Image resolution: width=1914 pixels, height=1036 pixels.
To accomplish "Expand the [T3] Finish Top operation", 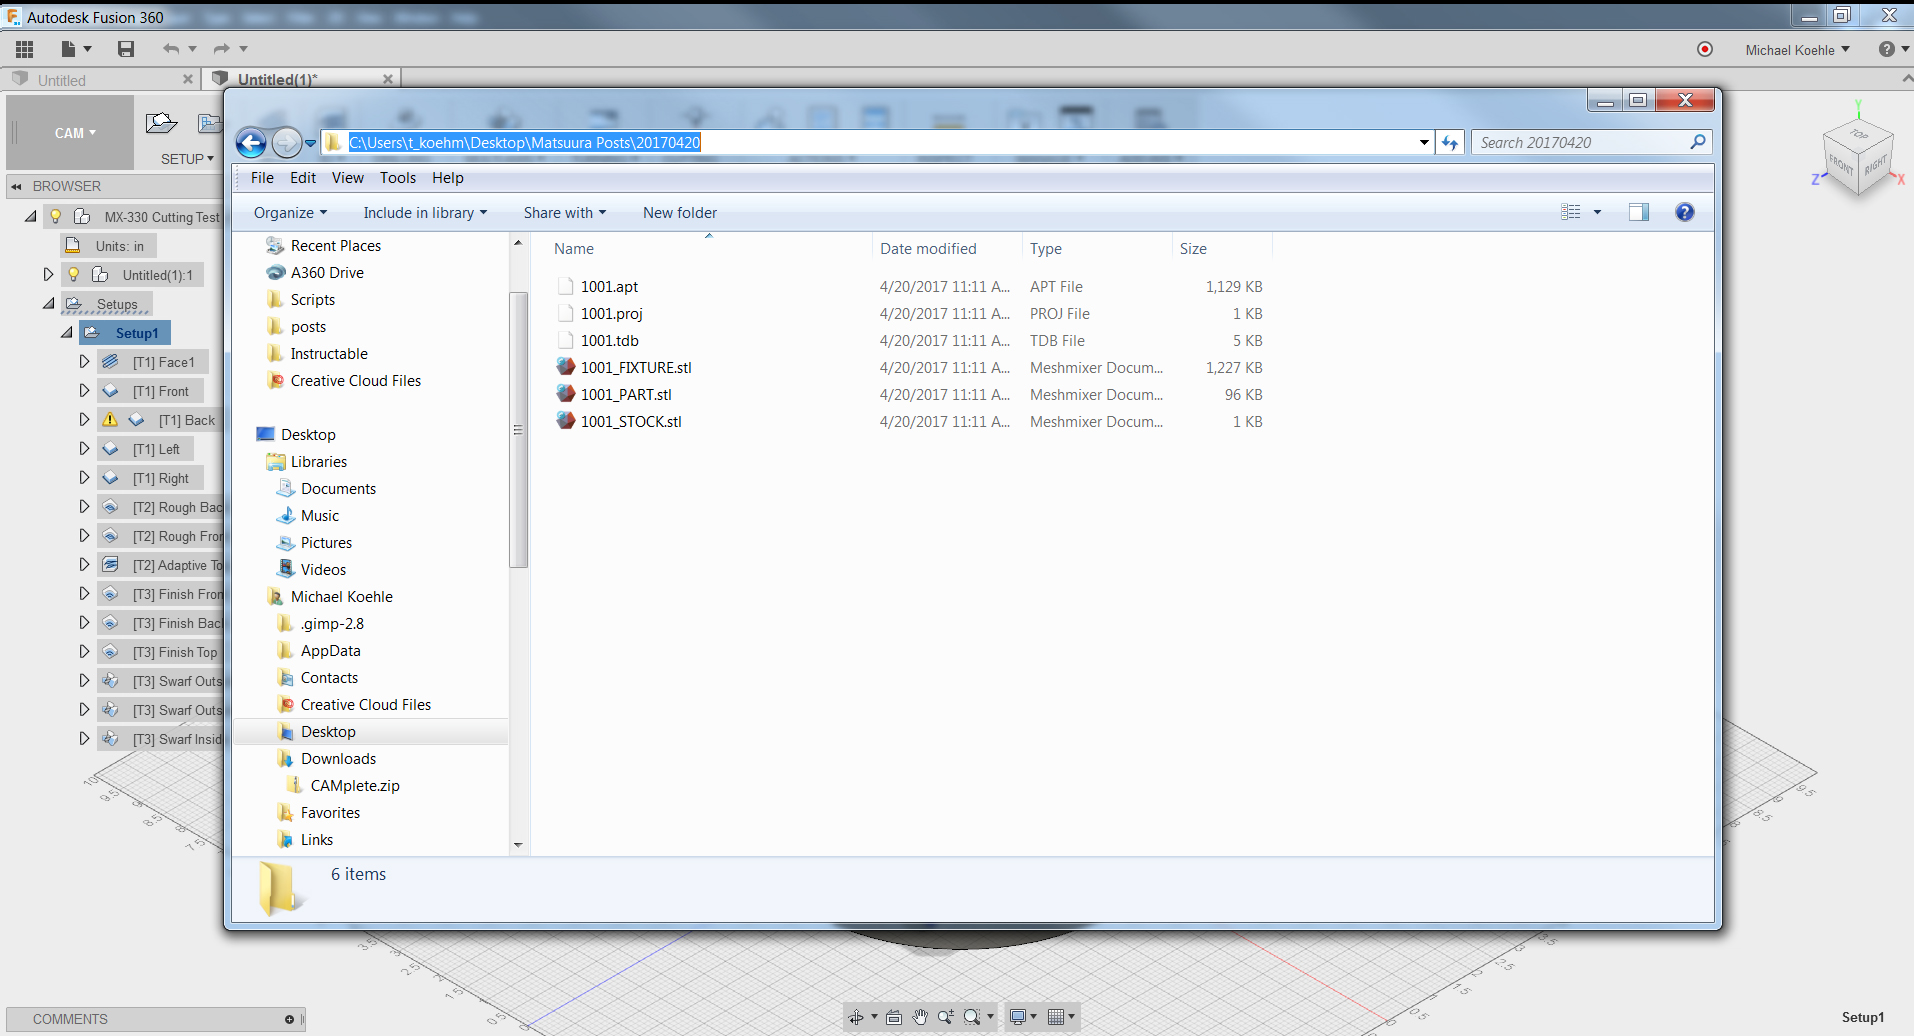I will (84, 652).
